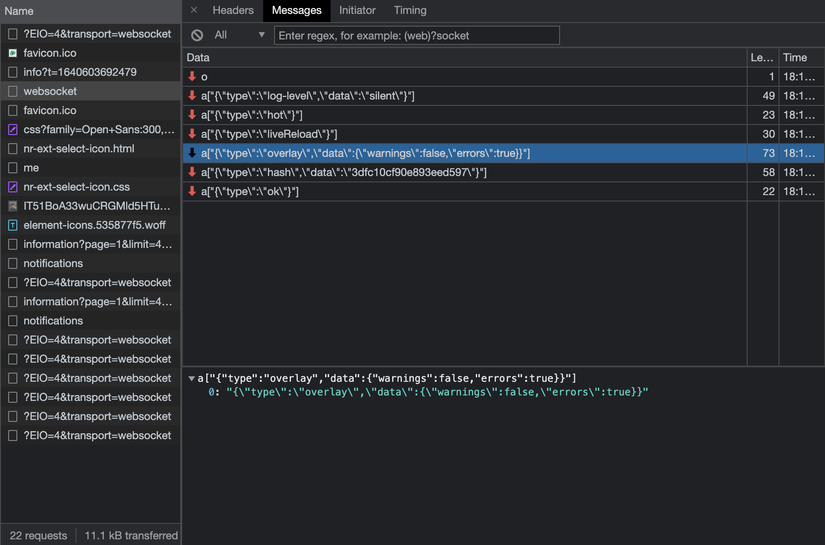The image size is (825, 545).
Task: Click the element-icons woff font icon
Action: [x=13, y=225]
